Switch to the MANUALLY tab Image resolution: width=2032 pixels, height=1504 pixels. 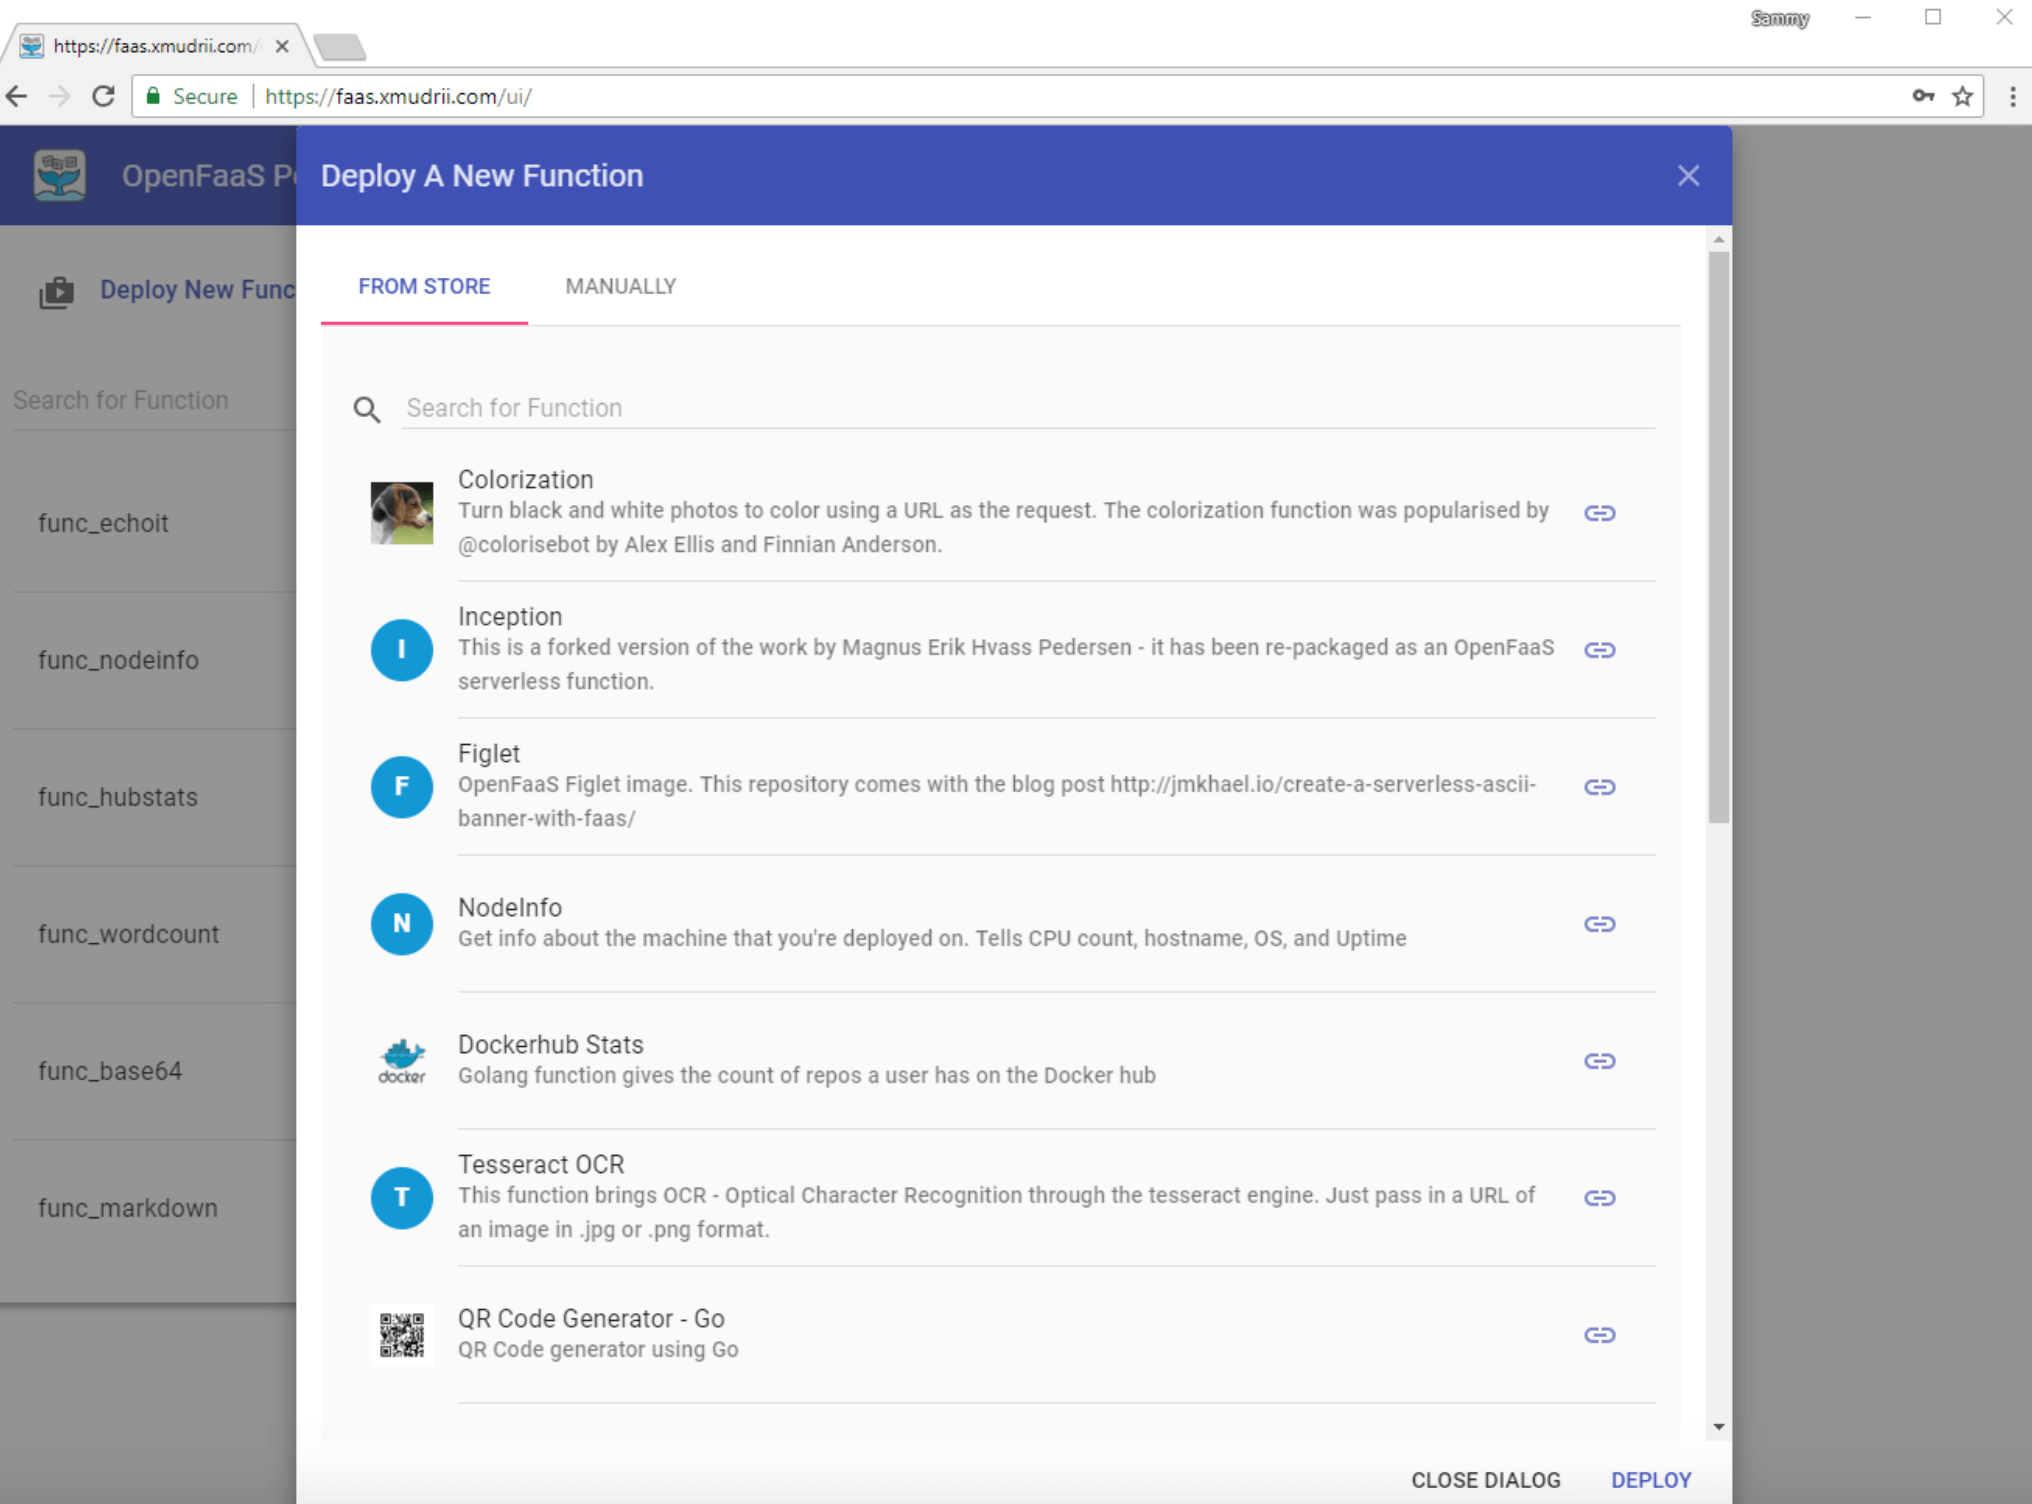coord(621,287)
